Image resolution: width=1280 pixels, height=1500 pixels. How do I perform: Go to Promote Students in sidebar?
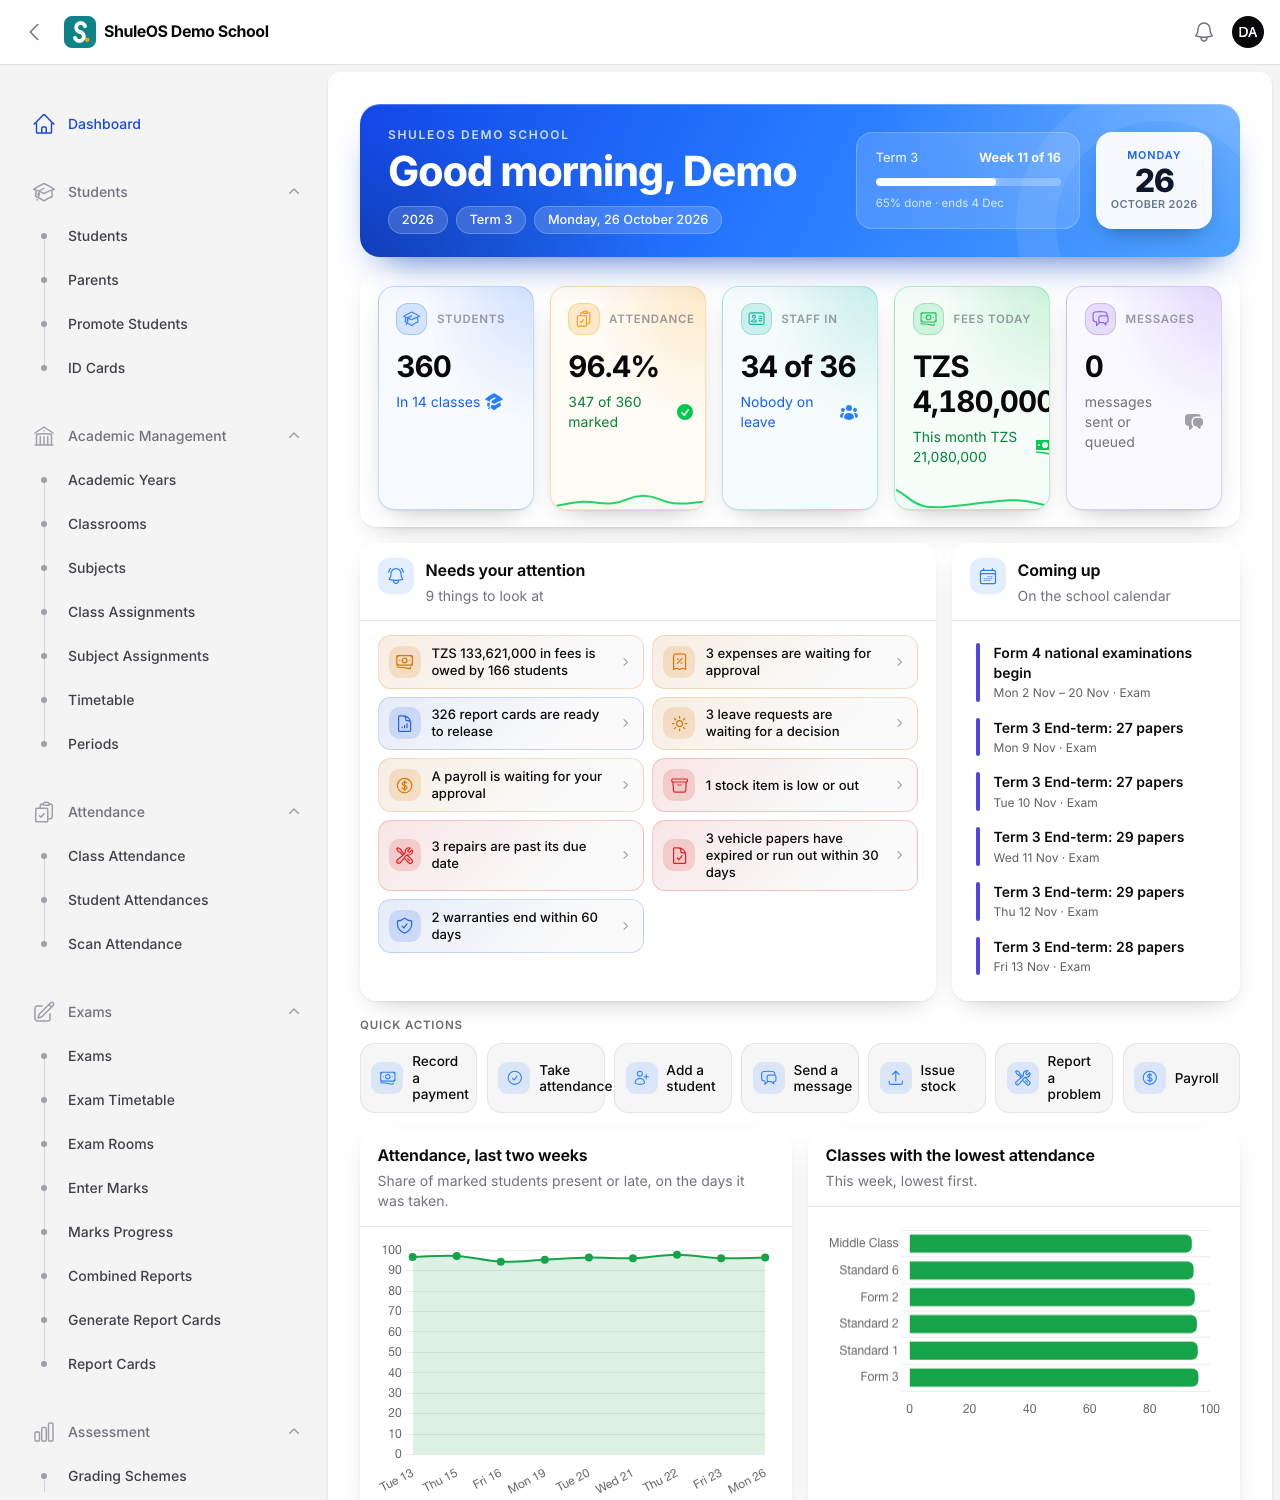click(x=128, y=324)
